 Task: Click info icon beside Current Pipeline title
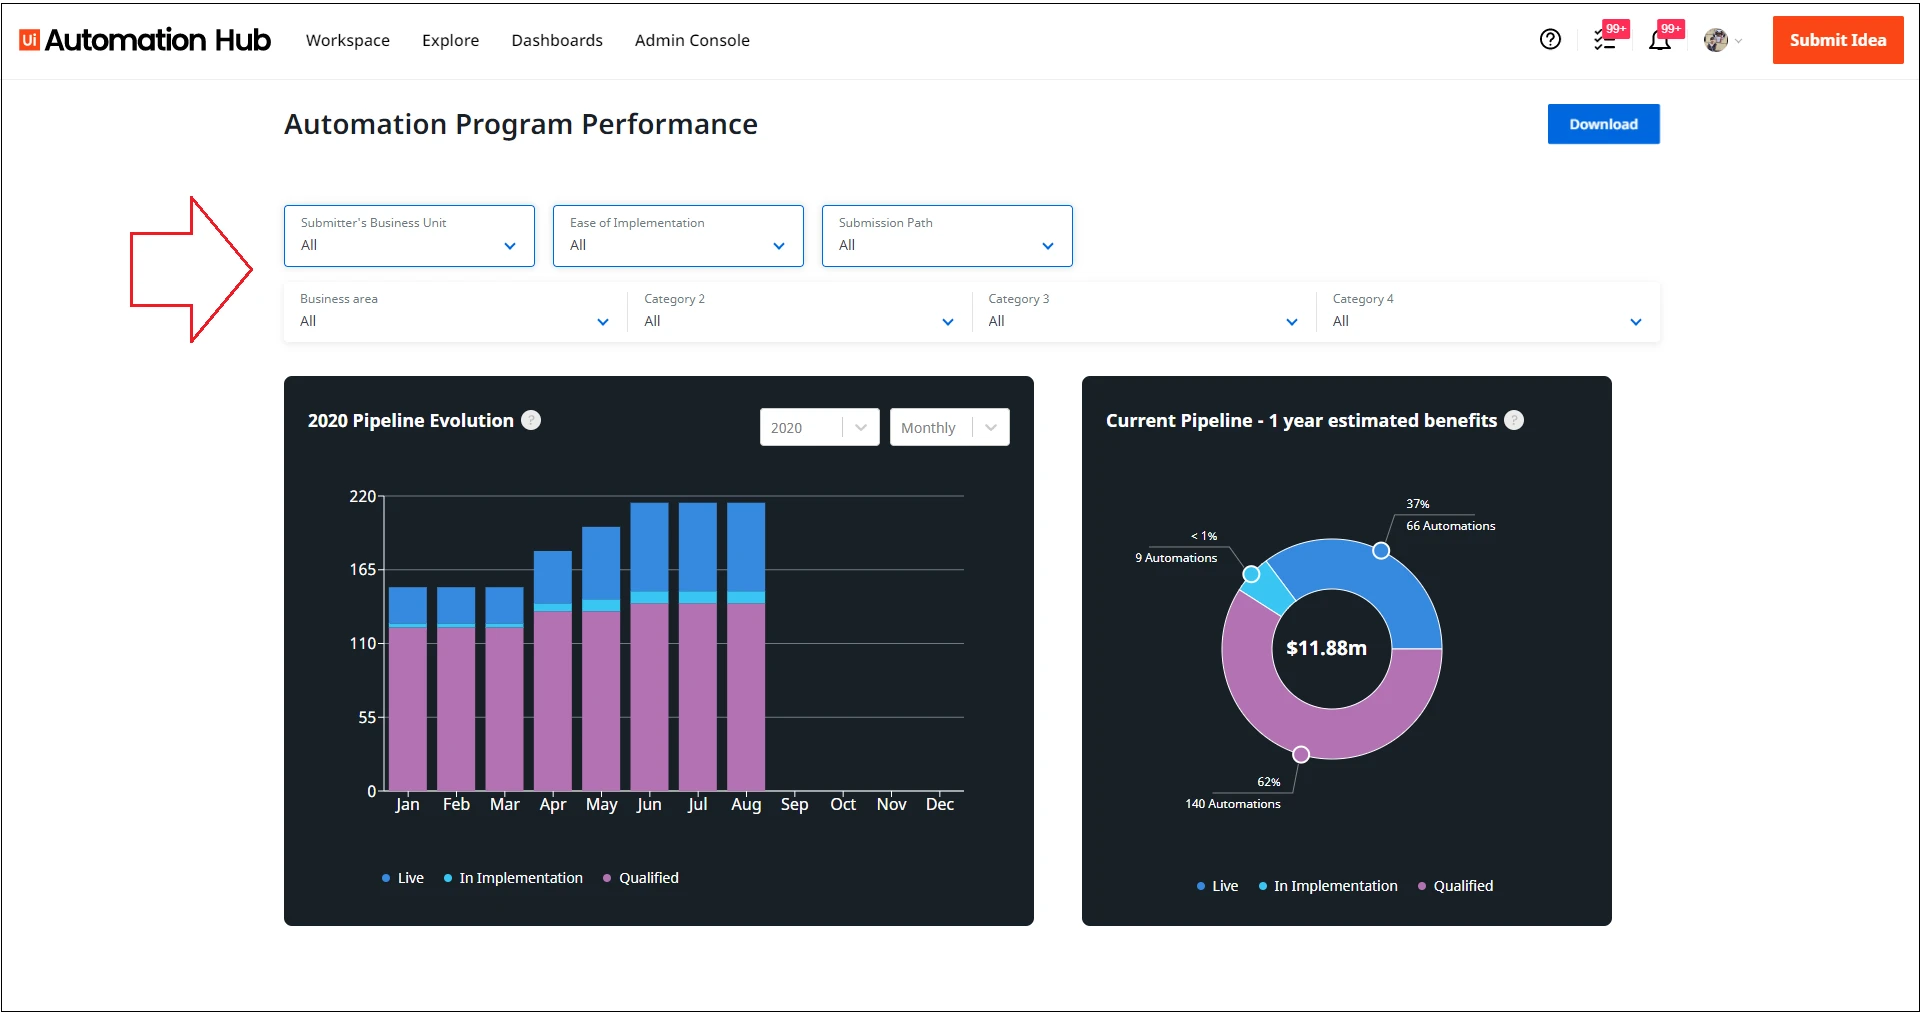click(x=1514, y=420)
